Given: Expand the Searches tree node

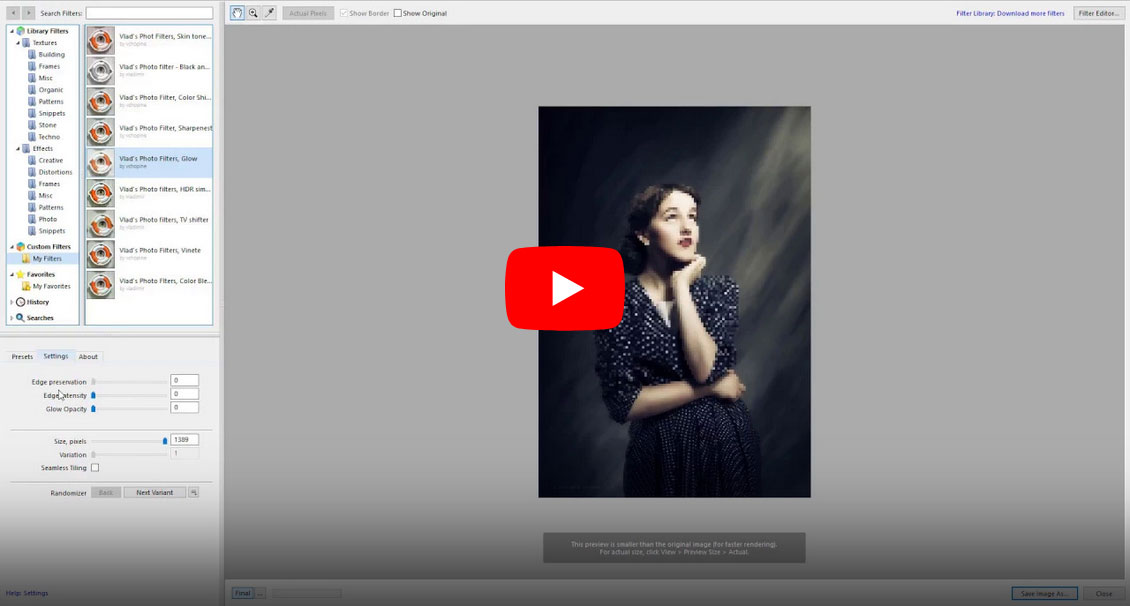Looking at the screenshot, I should pos(12,318).
